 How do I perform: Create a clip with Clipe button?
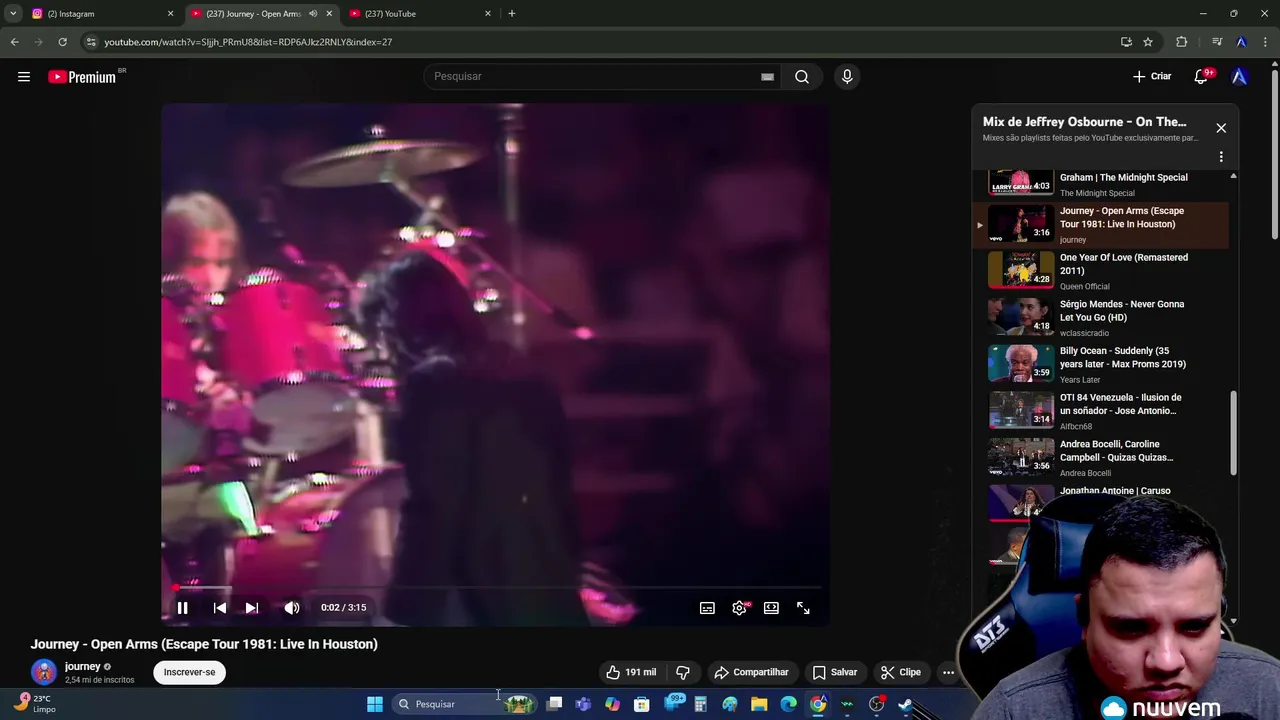pyautogui.click(x=900, y=672)
